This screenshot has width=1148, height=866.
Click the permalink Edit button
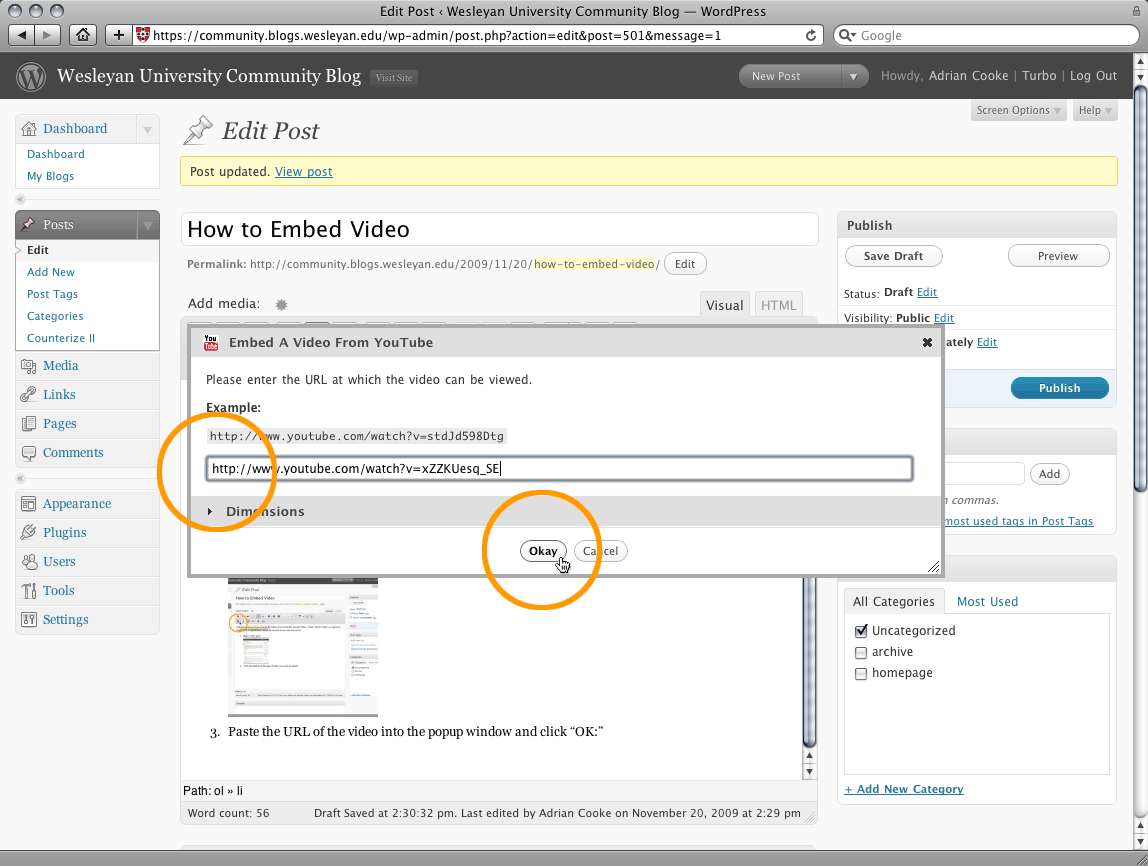click(x=685, y=264)
